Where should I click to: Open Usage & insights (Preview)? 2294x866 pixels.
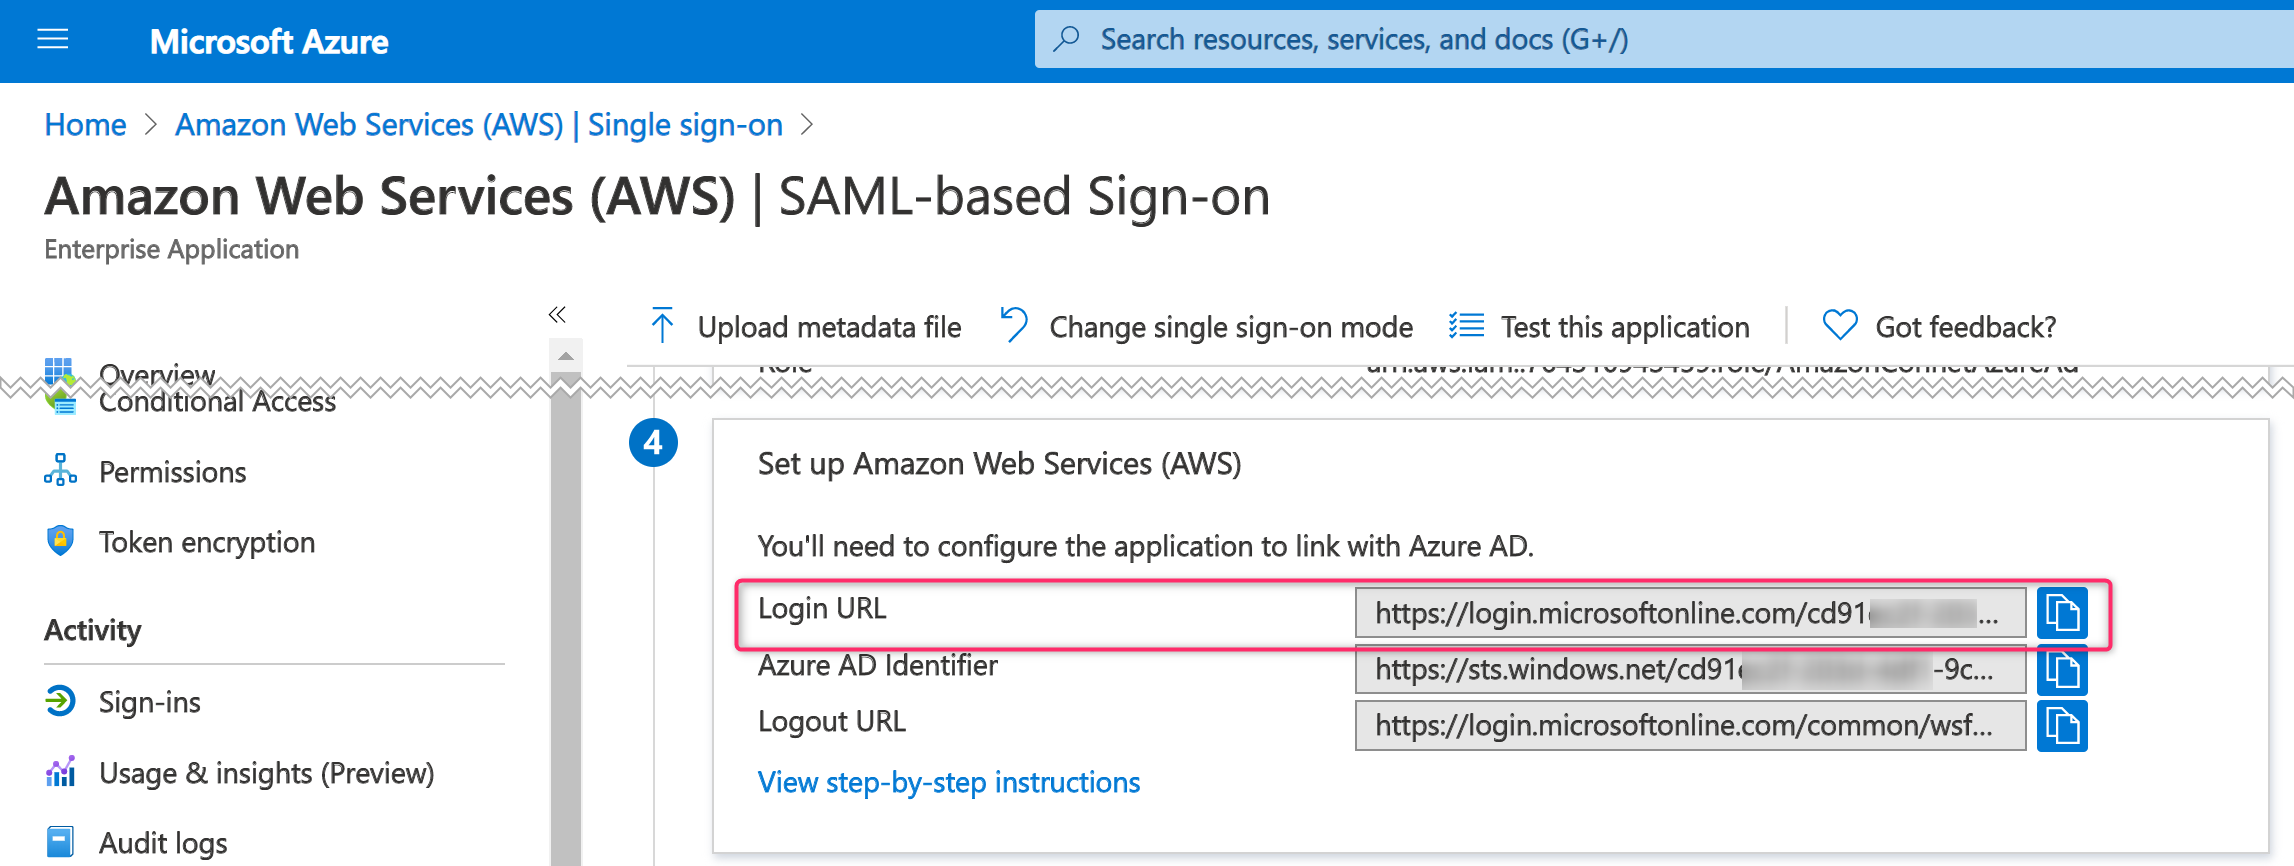coord(266,773)
